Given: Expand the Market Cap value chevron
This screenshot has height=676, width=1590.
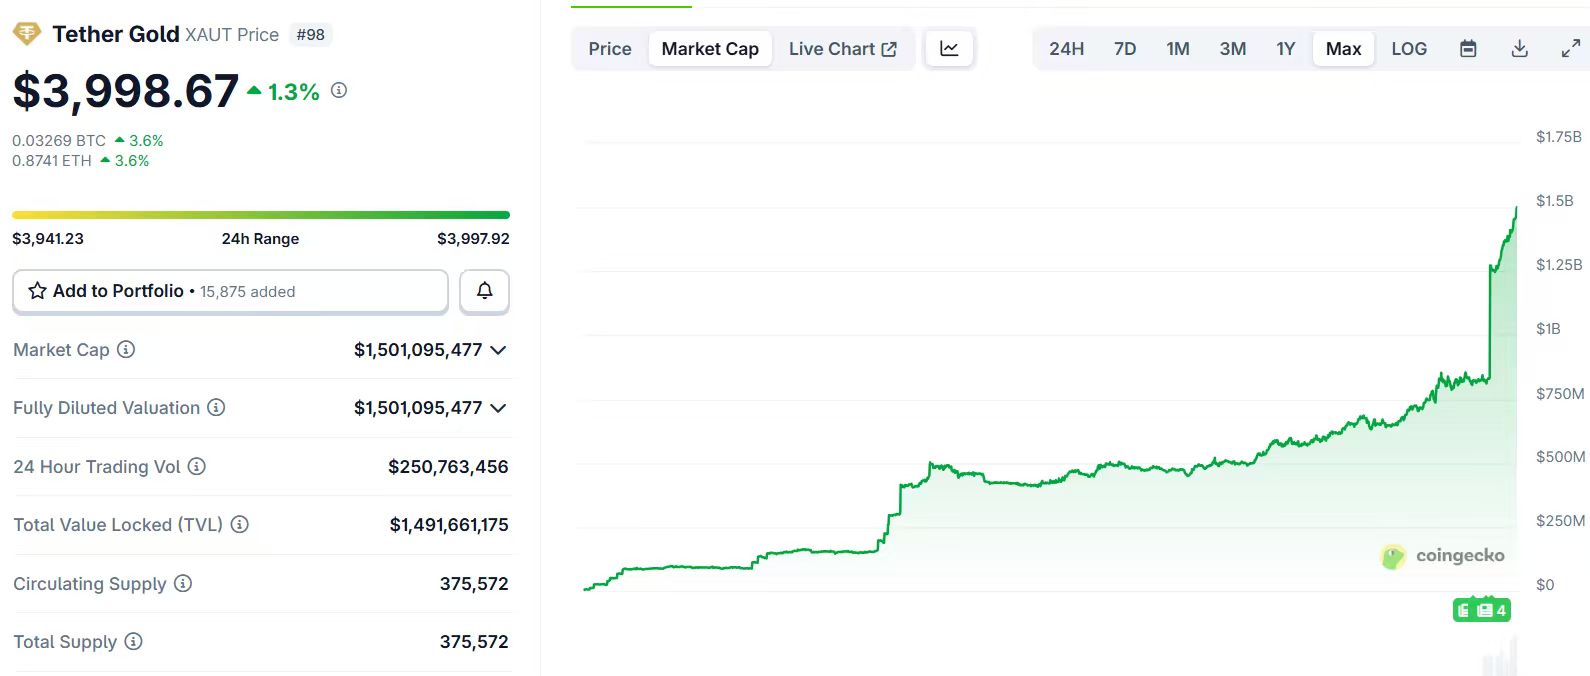Looking at the screenshot, I should pyautogui.click(x=498, y=350).
